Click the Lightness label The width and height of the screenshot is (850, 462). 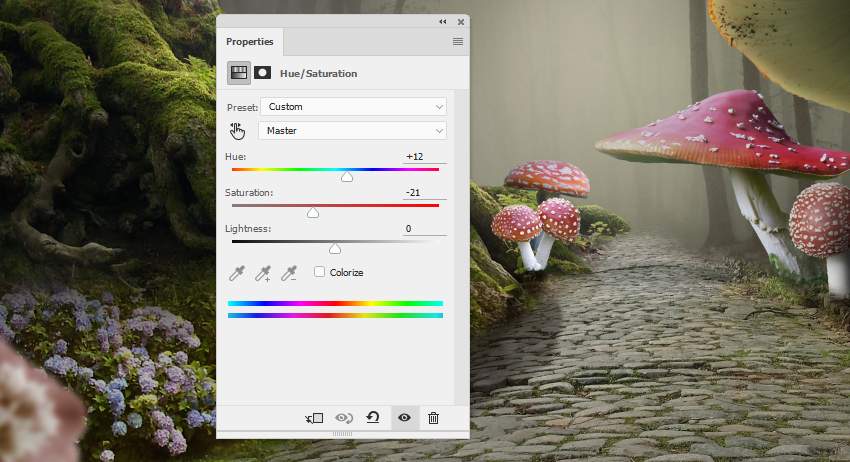248,229
